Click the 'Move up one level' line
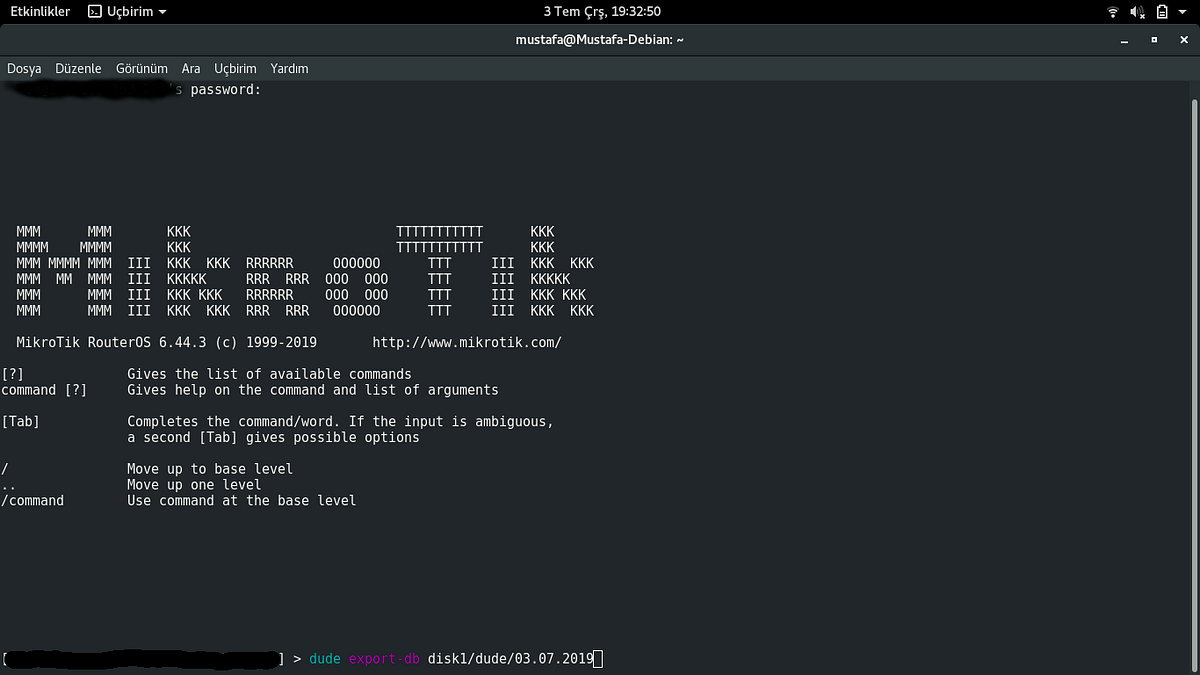This screenshot has height=675, width=1200. [194, 484]
